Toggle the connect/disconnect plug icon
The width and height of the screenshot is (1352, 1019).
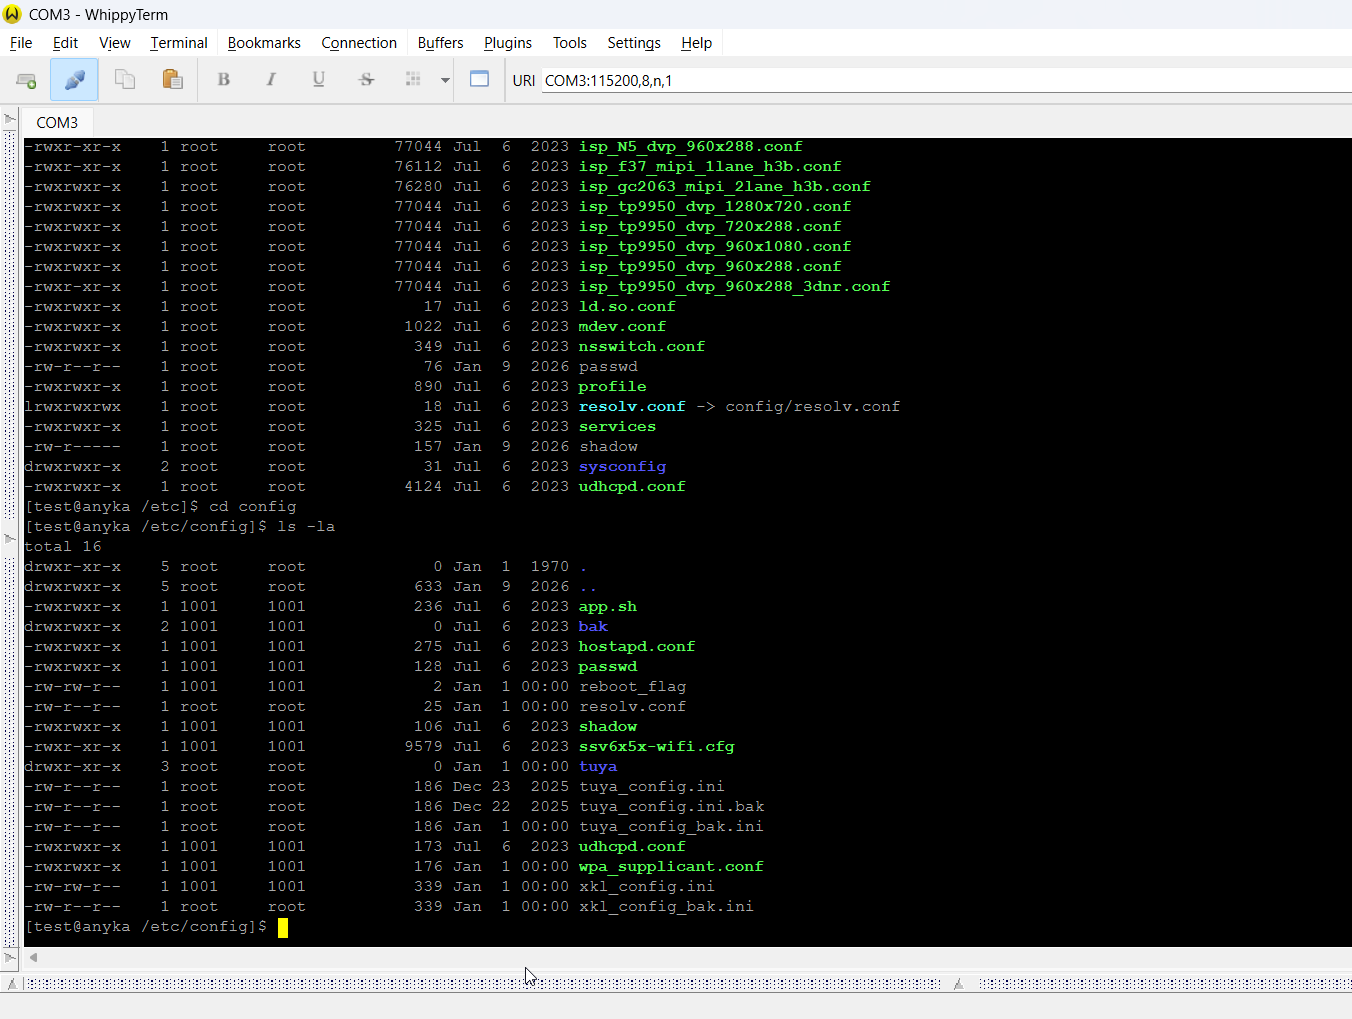(74, 80)
